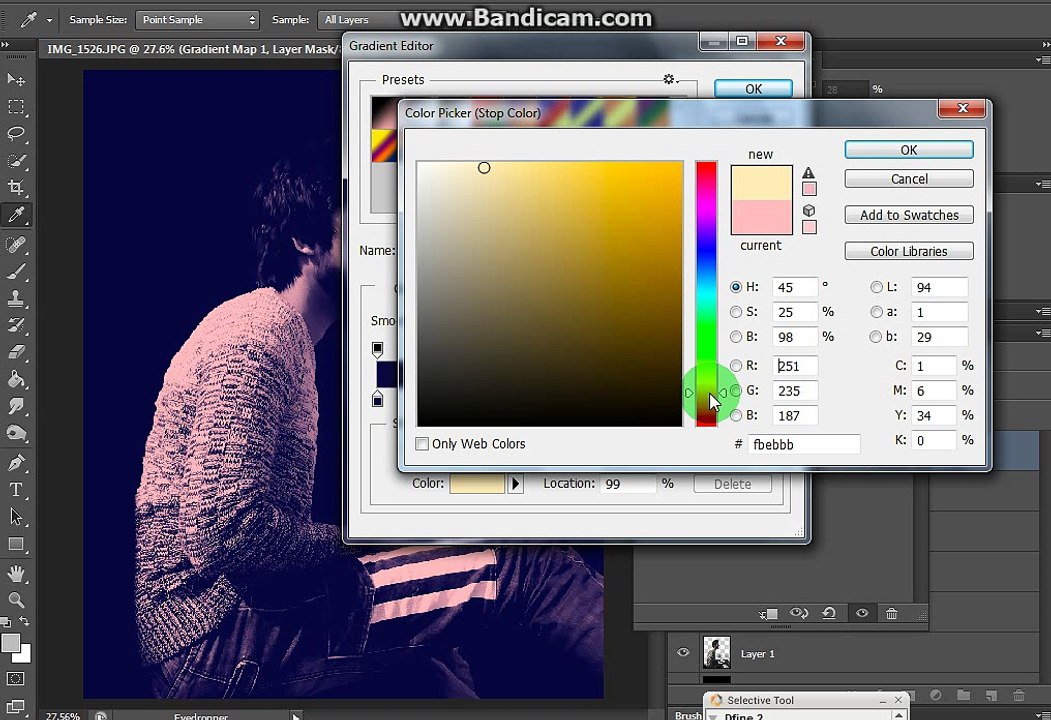The width and height of the screenshot is (1051, 720).
Task: Click the out-of-gamut warning triangle
Action: 808,173
